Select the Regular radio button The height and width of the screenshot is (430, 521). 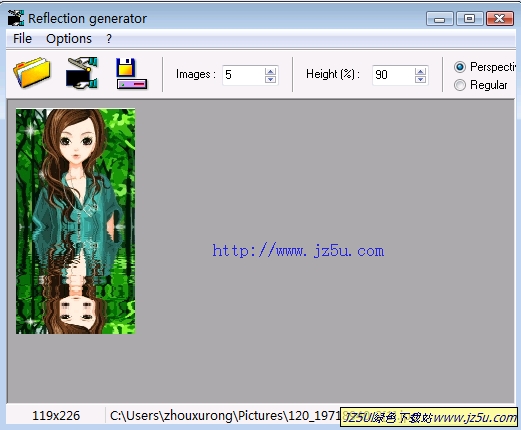click(x=460, y=85)
